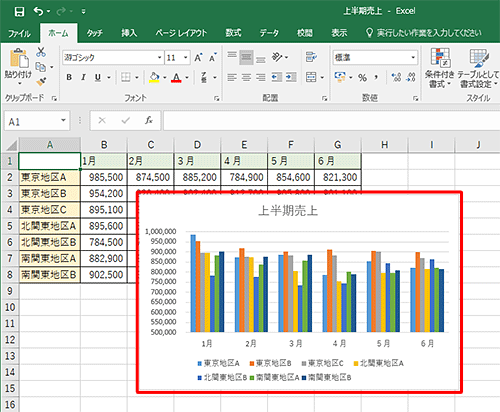Click the Wrap Text icon
The width and height of the screenshot is (500, 412).
pos(311,57)
